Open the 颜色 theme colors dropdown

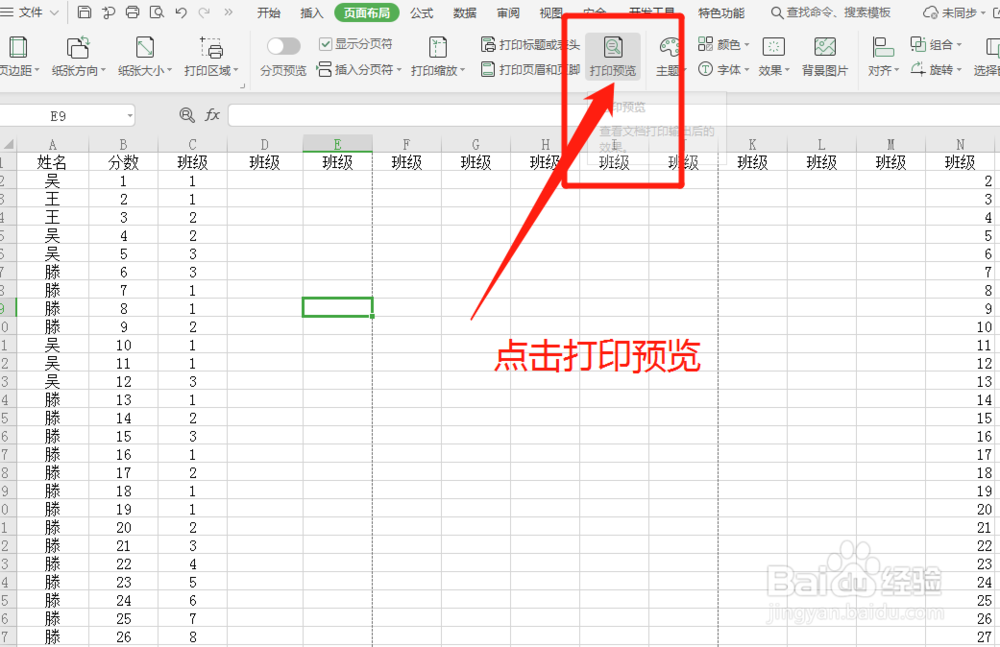click(723, 44)
